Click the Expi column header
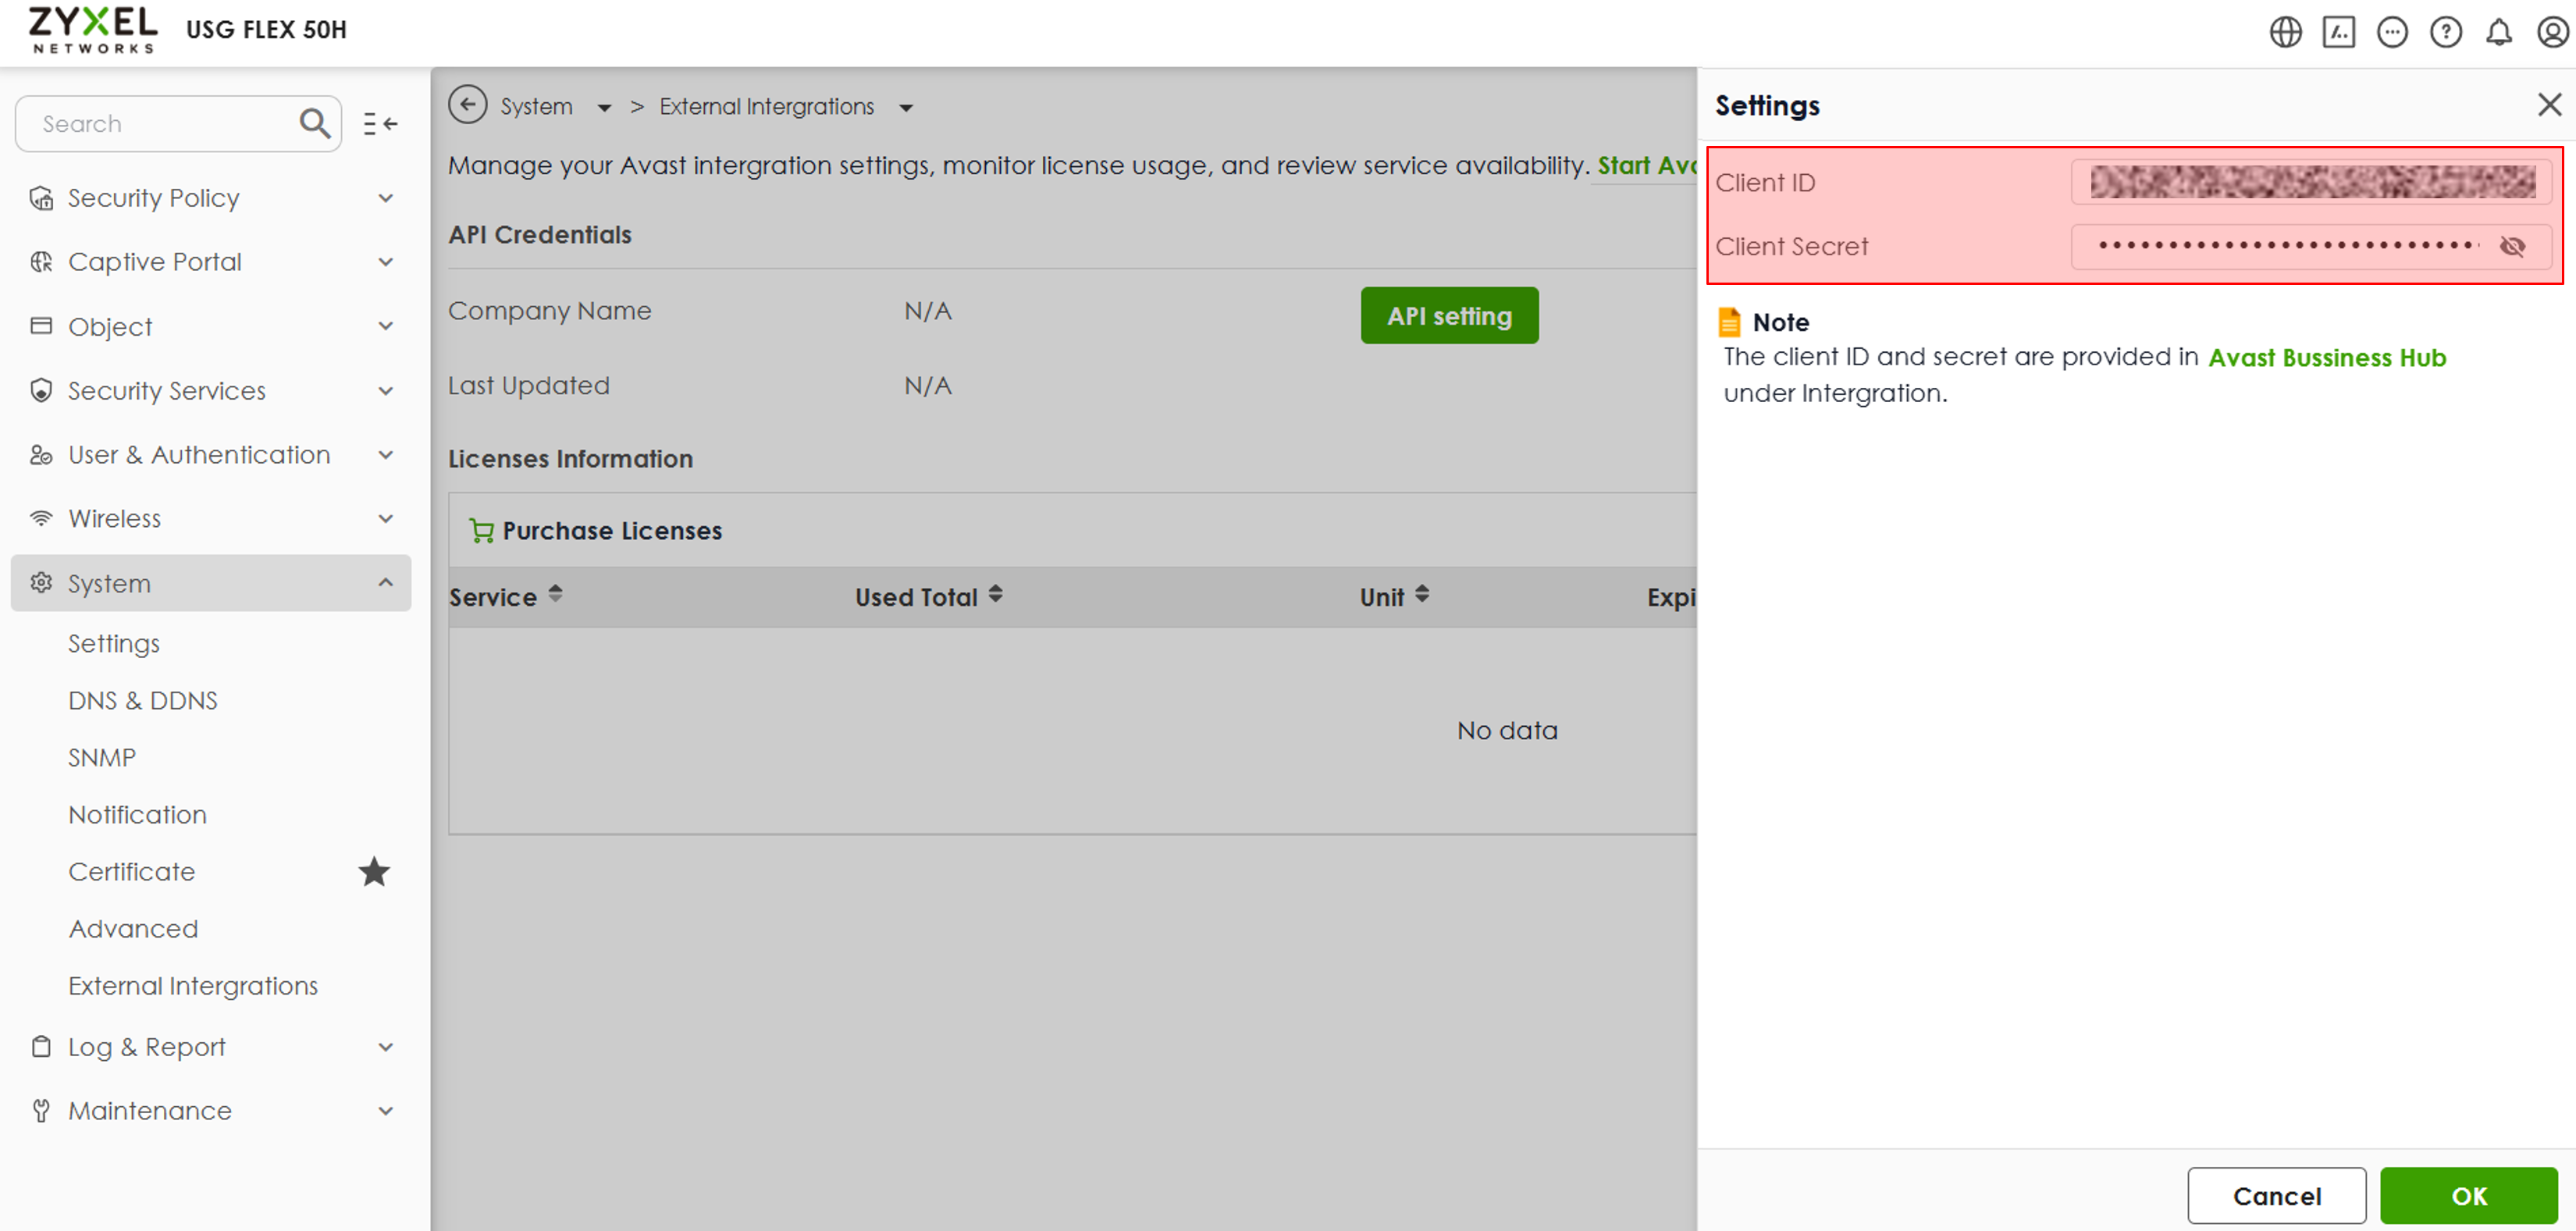2576x1231 pixels. tap(1672, 597)
